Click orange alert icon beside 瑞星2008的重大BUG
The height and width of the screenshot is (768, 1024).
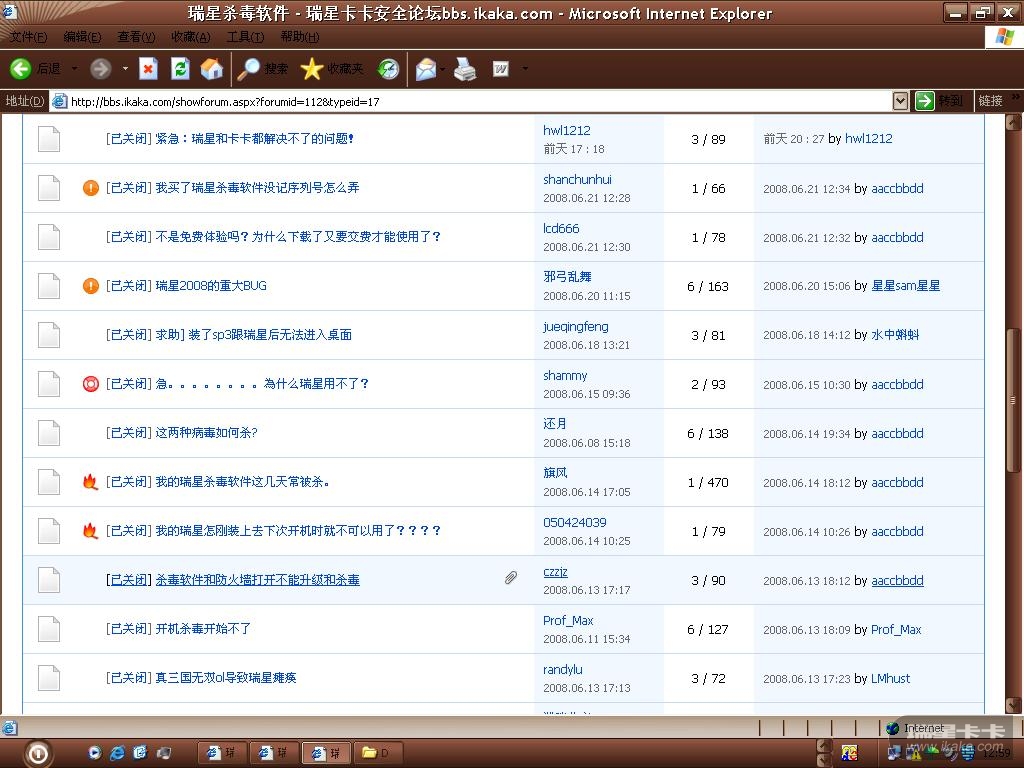[x=91, y=285]
